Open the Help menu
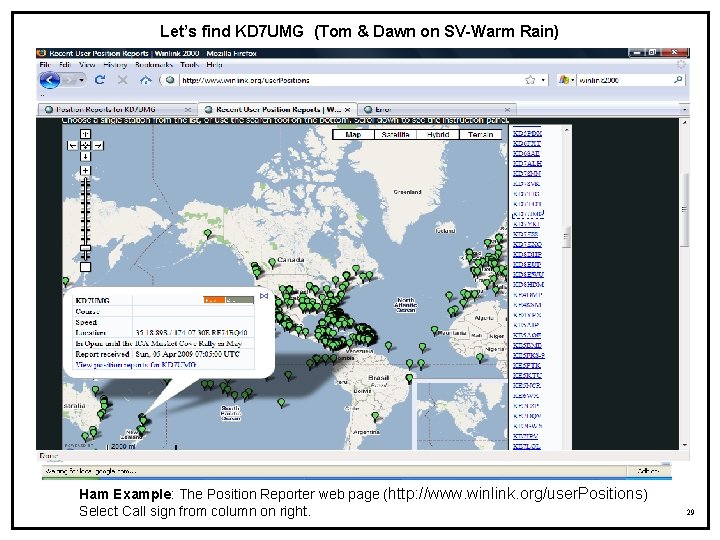 pos(214,65)
